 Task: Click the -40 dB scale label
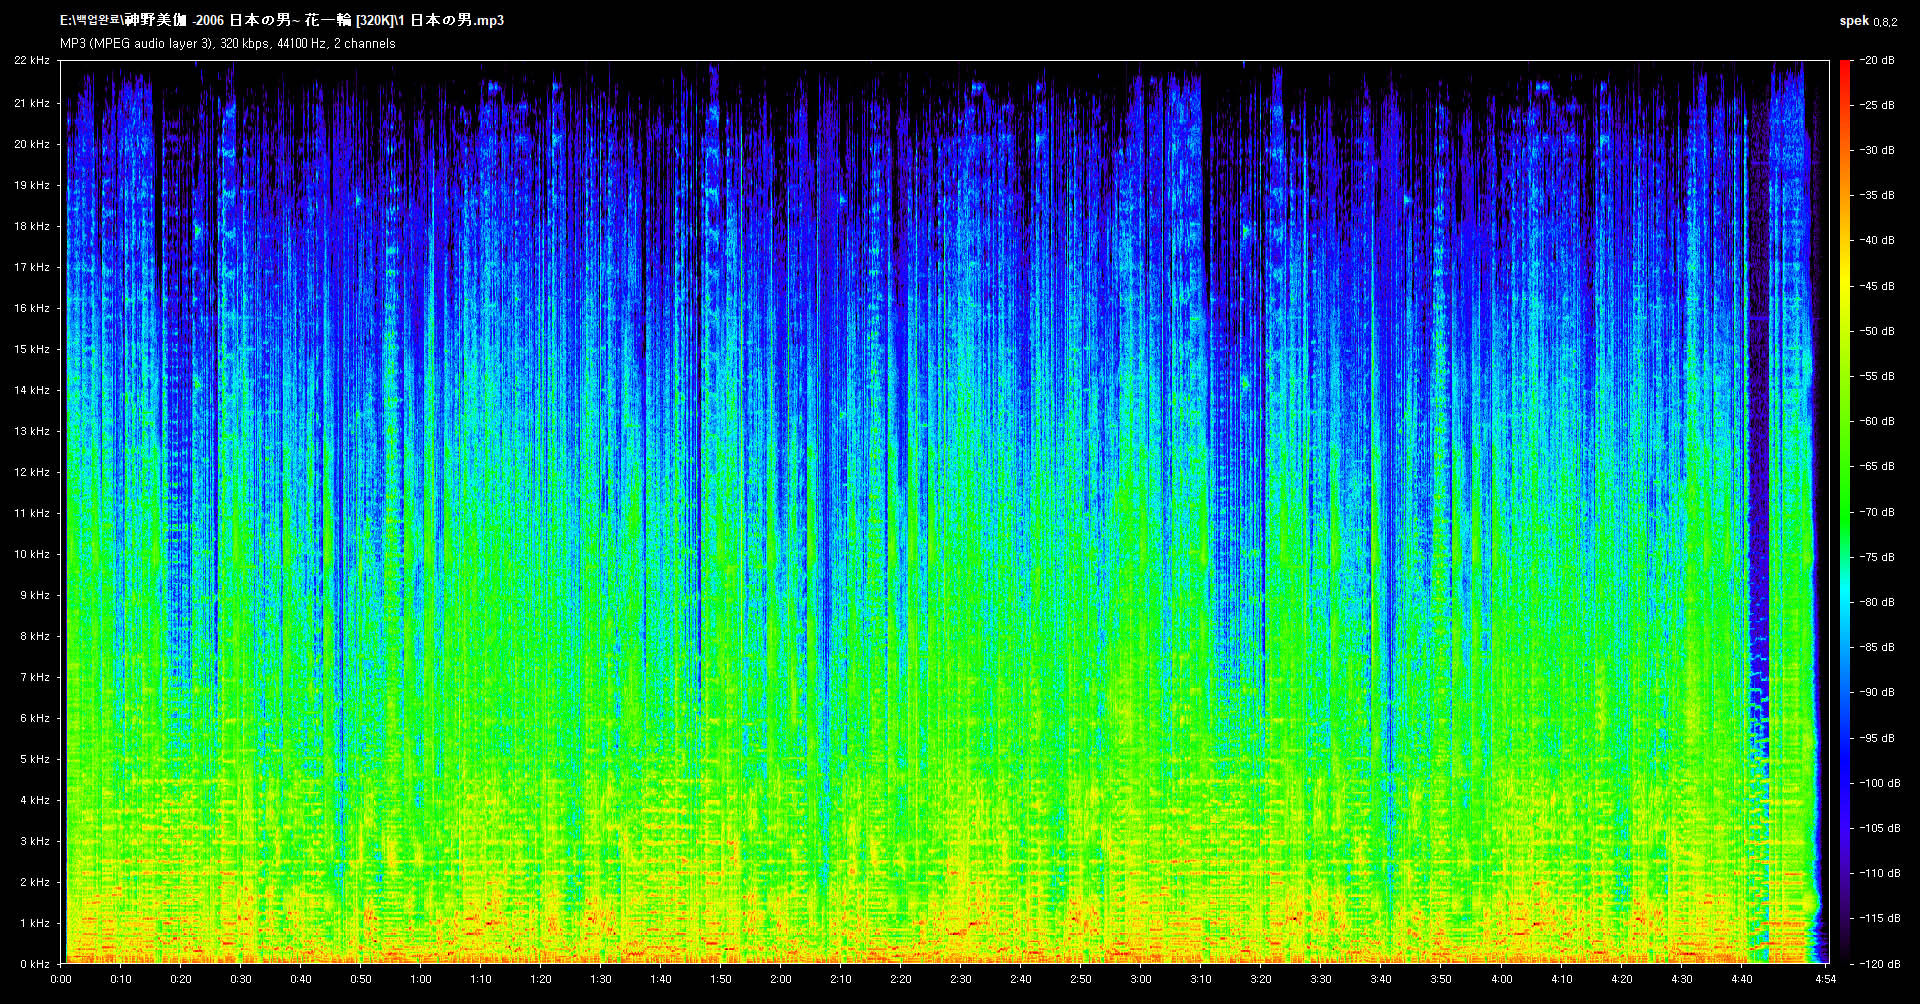click(x=1876, y=240)
